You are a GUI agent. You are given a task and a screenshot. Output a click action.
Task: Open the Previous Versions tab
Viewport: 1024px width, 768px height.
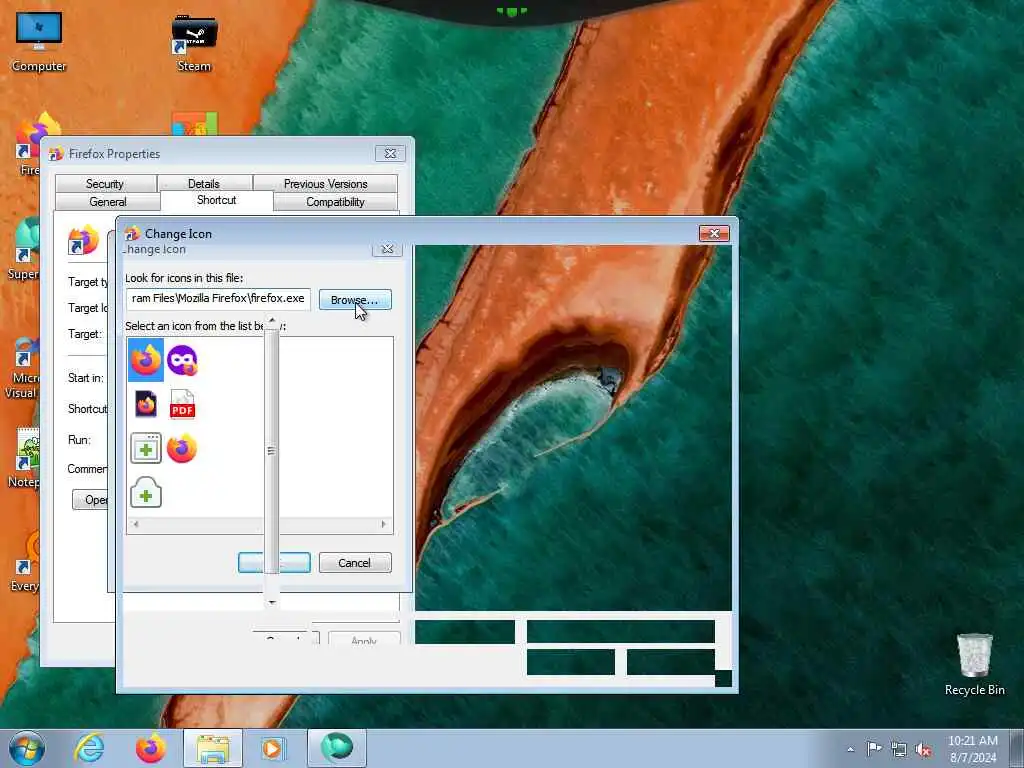point(325,184)
